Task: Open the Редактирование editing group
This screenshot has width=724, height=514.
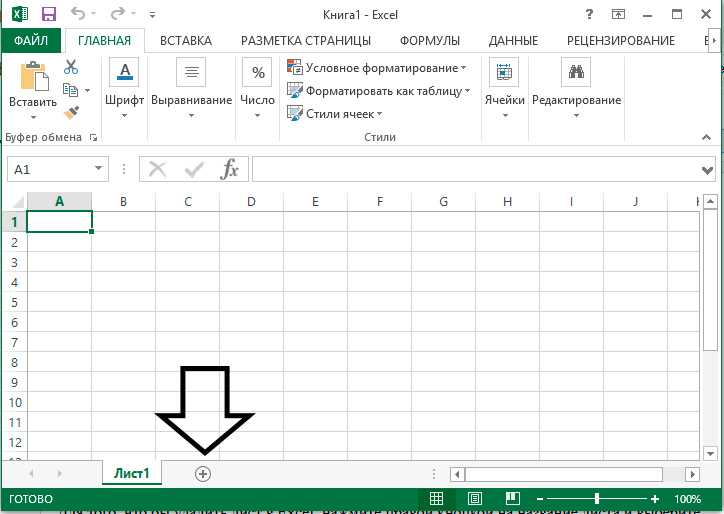Action: click(576, 88)
